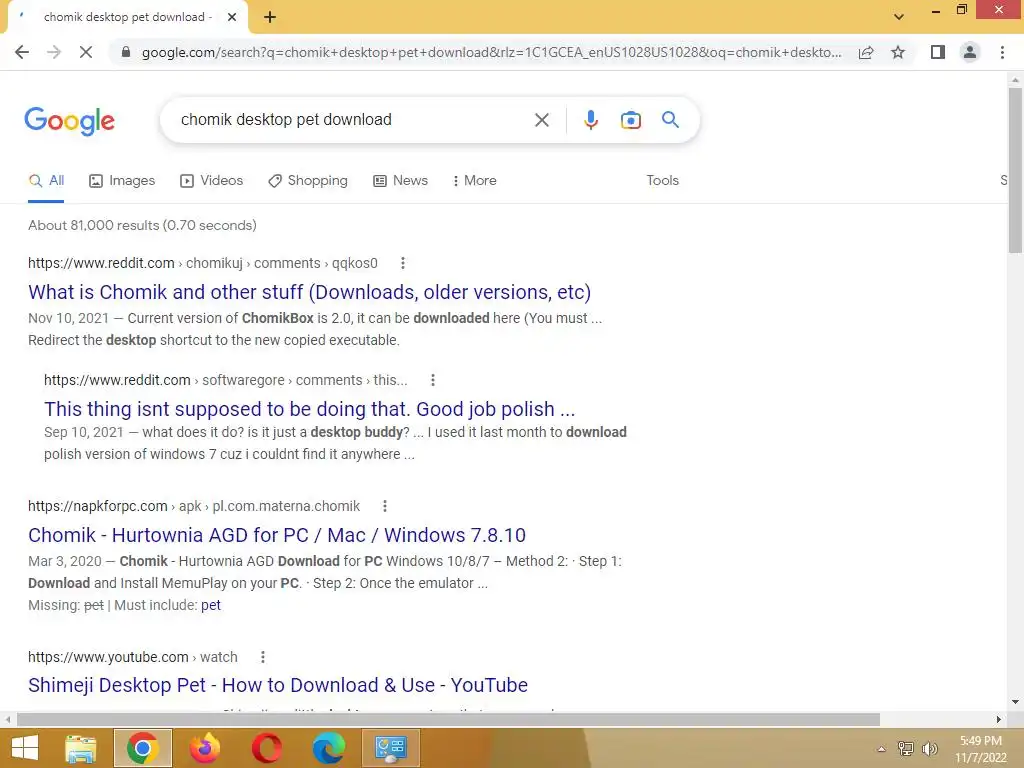This screenshot has width=1024, height=768.
Task: View site information padlock icon
Action: coord(126,52)
